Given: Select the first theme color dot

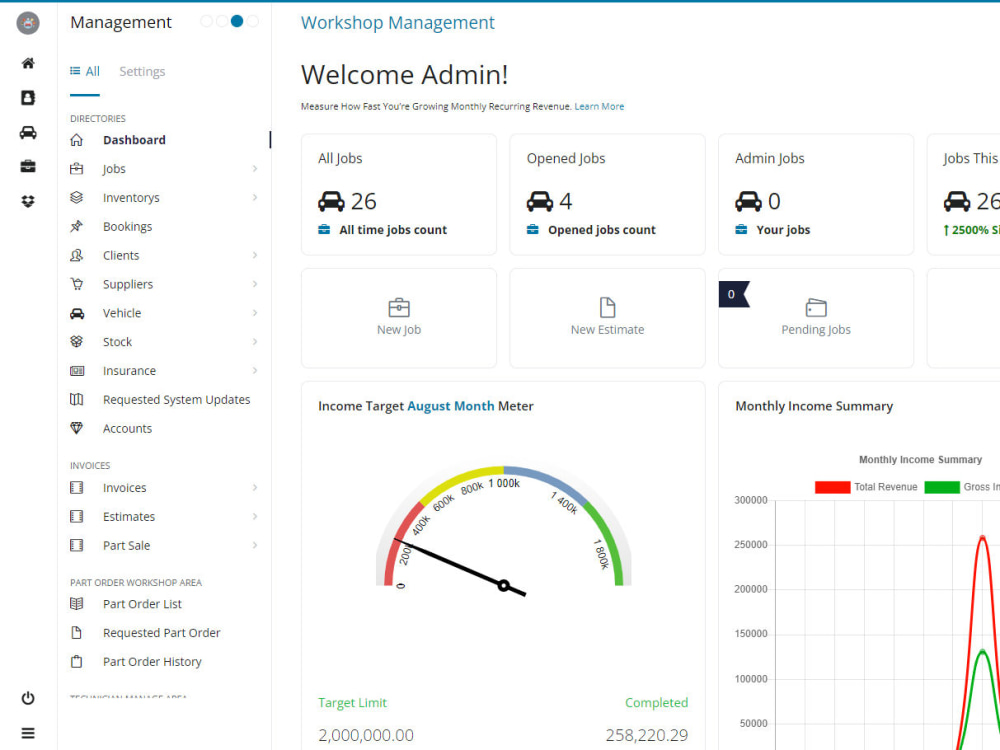Looking at the screenshot, I should [206, 21].
